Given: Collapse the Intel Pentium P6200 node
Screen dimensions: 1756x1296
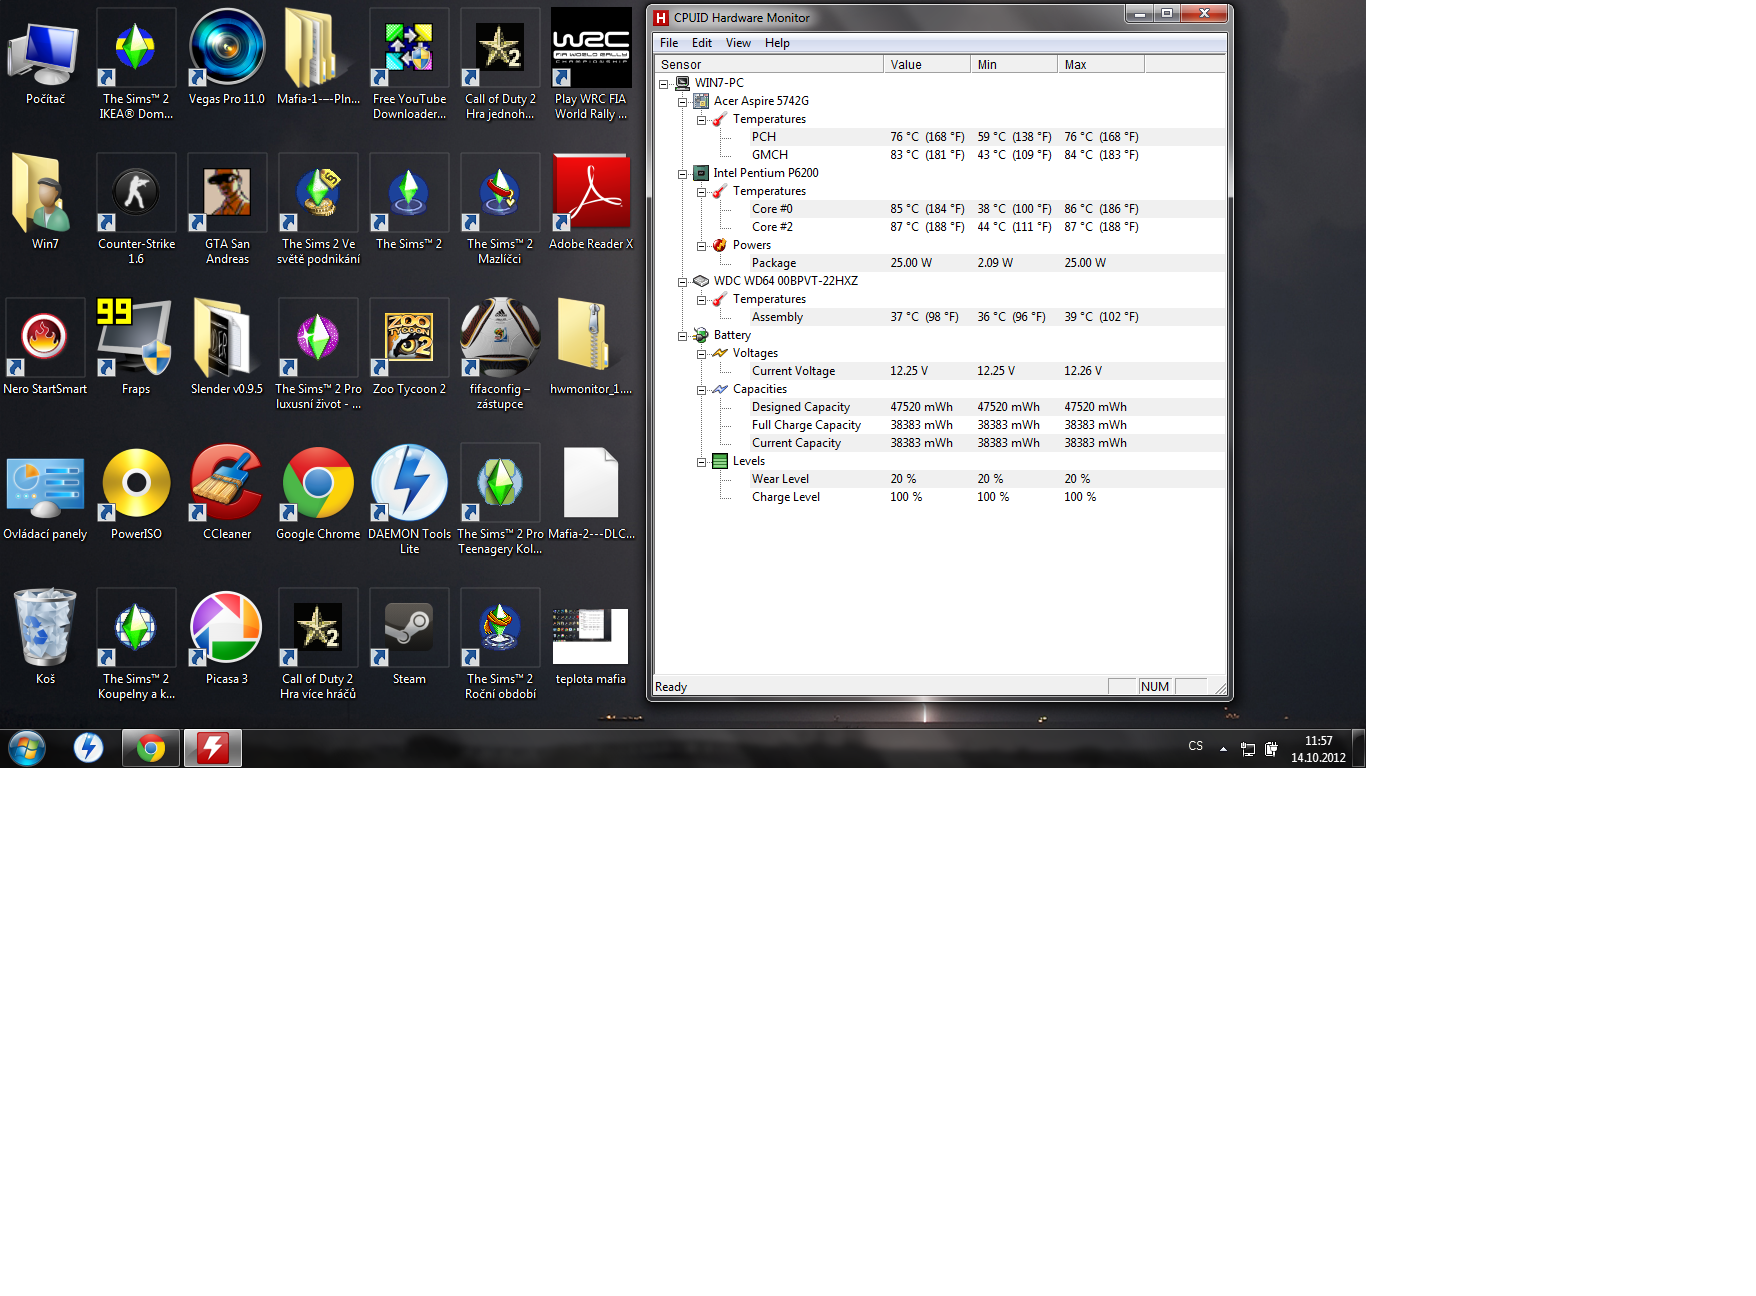Looking at the screenshot, I should tap(683, 174).
